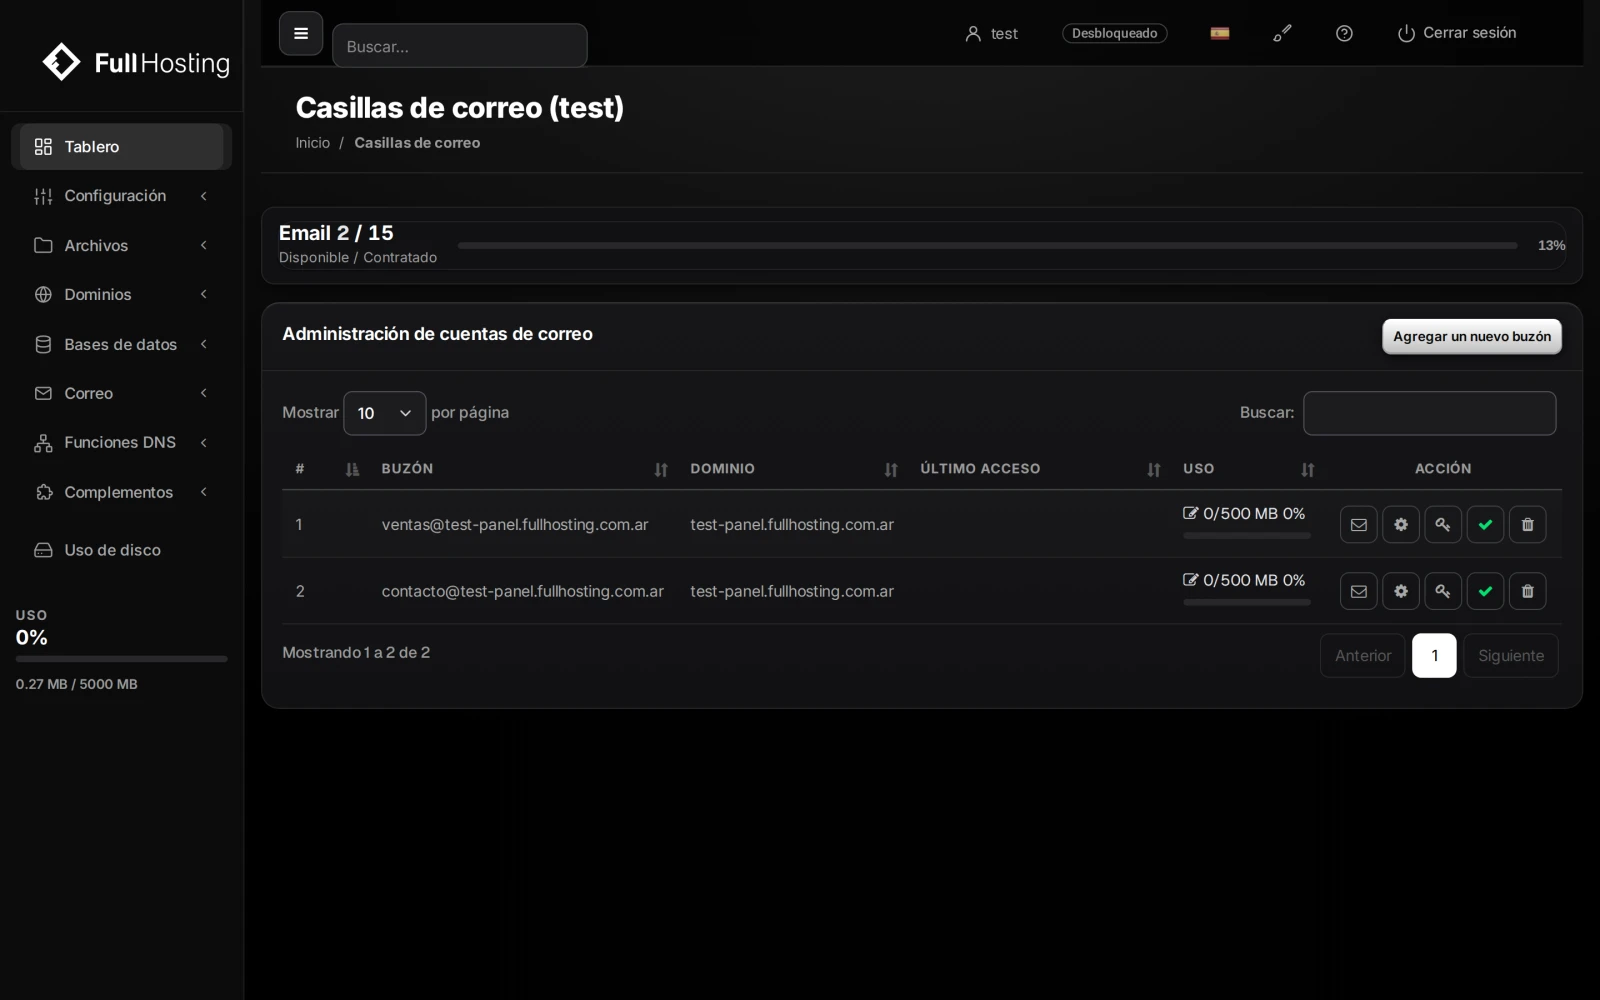
Task: Click the sidebar disk usage bar
Action: click(x=121, y=659)
